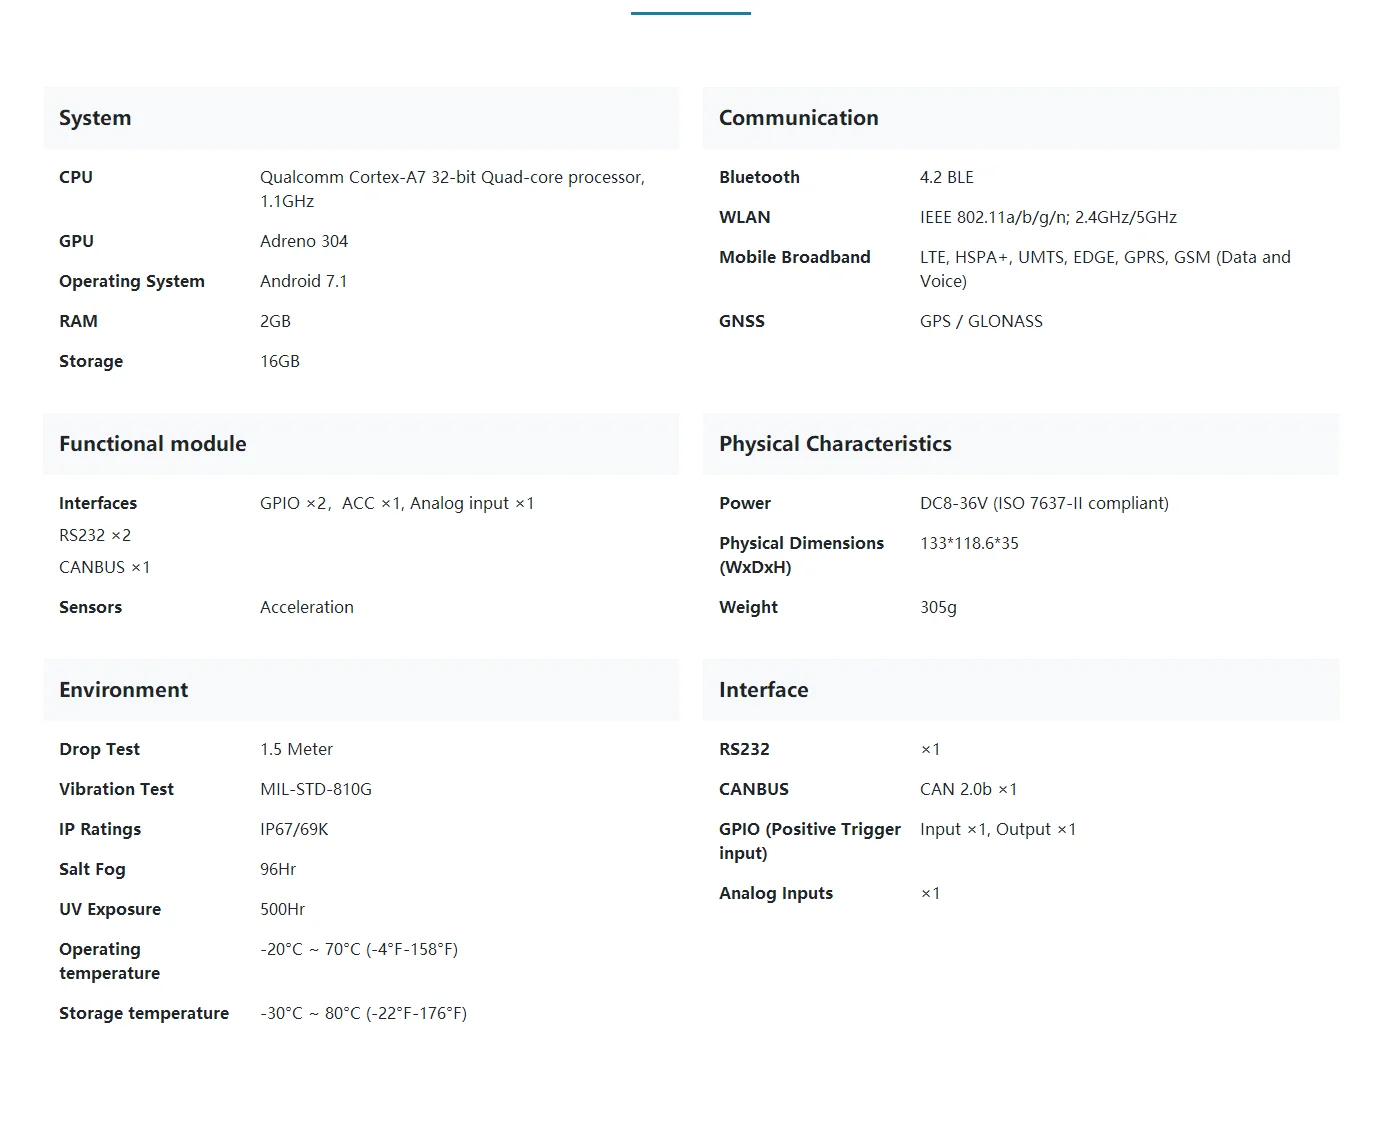Click the 'Physical Characteristics' section heading
1389x1148 pixels.
click(x=835, y=444)
